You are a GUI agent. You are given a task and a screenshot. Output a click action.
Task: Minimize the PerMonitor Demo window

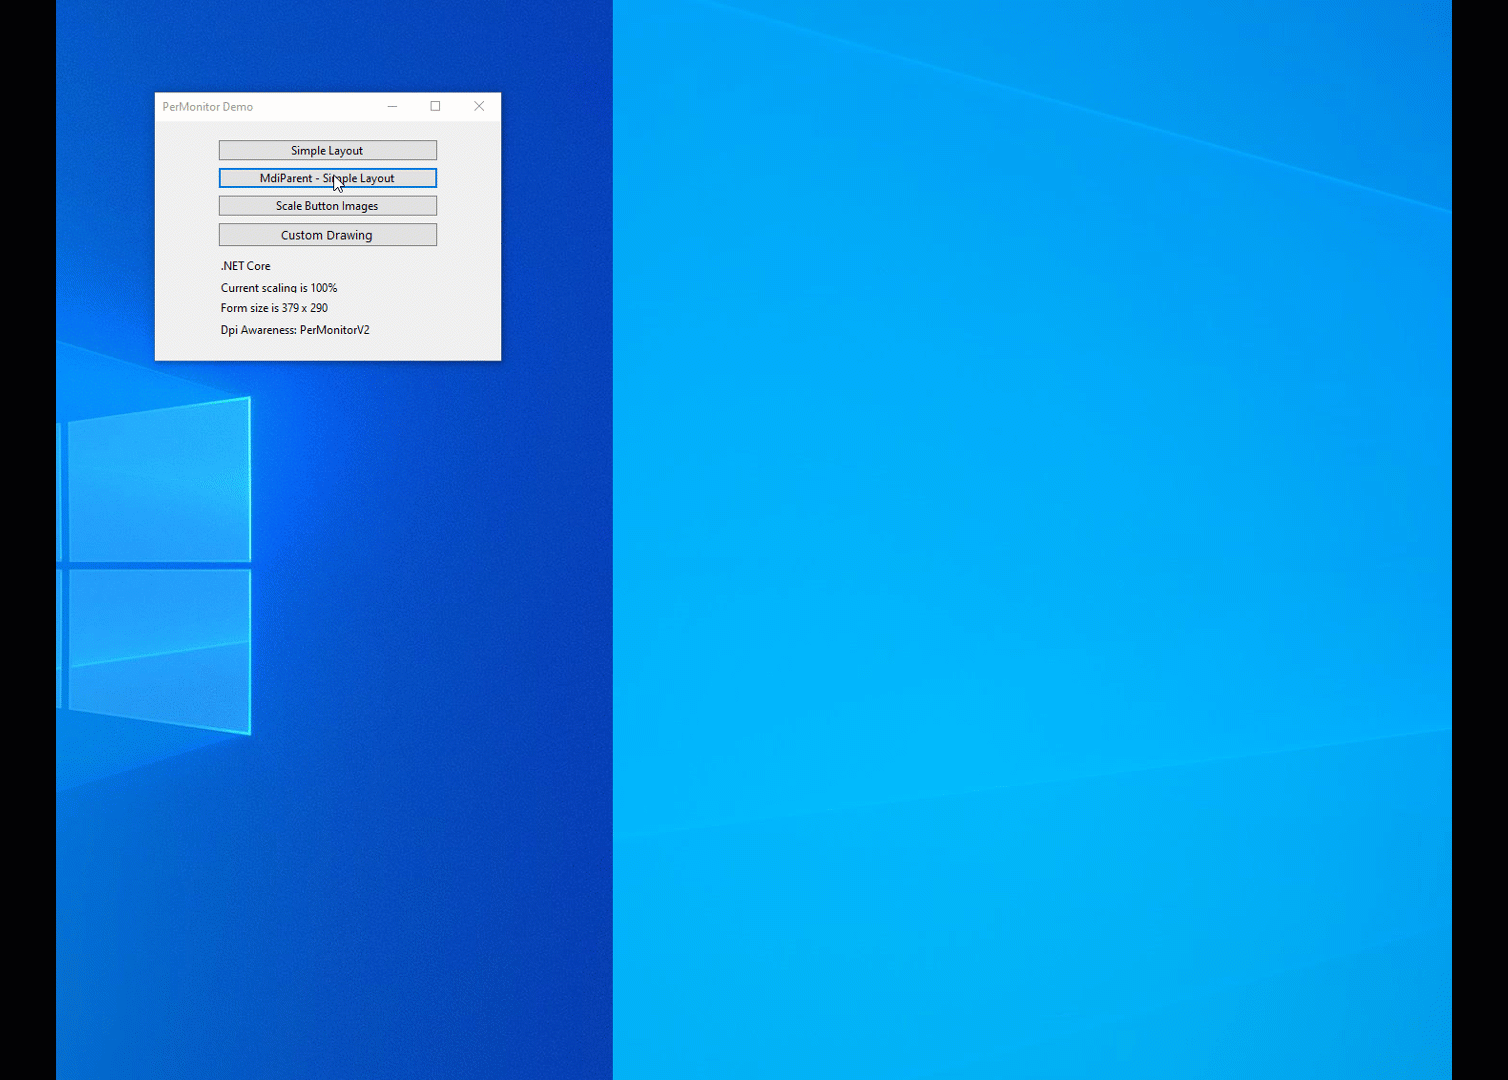392,107
